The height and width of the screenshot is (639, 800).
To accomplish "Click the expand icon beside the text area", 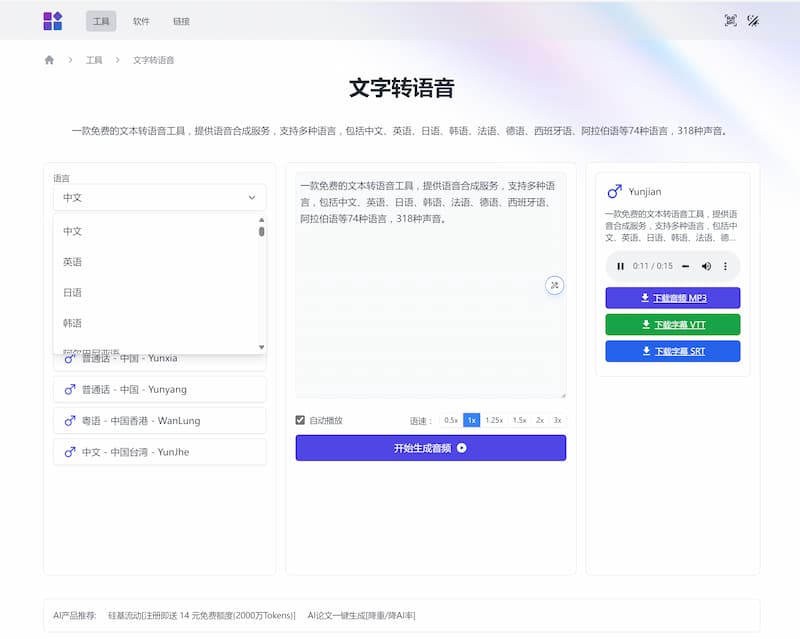I will (554, 285).
